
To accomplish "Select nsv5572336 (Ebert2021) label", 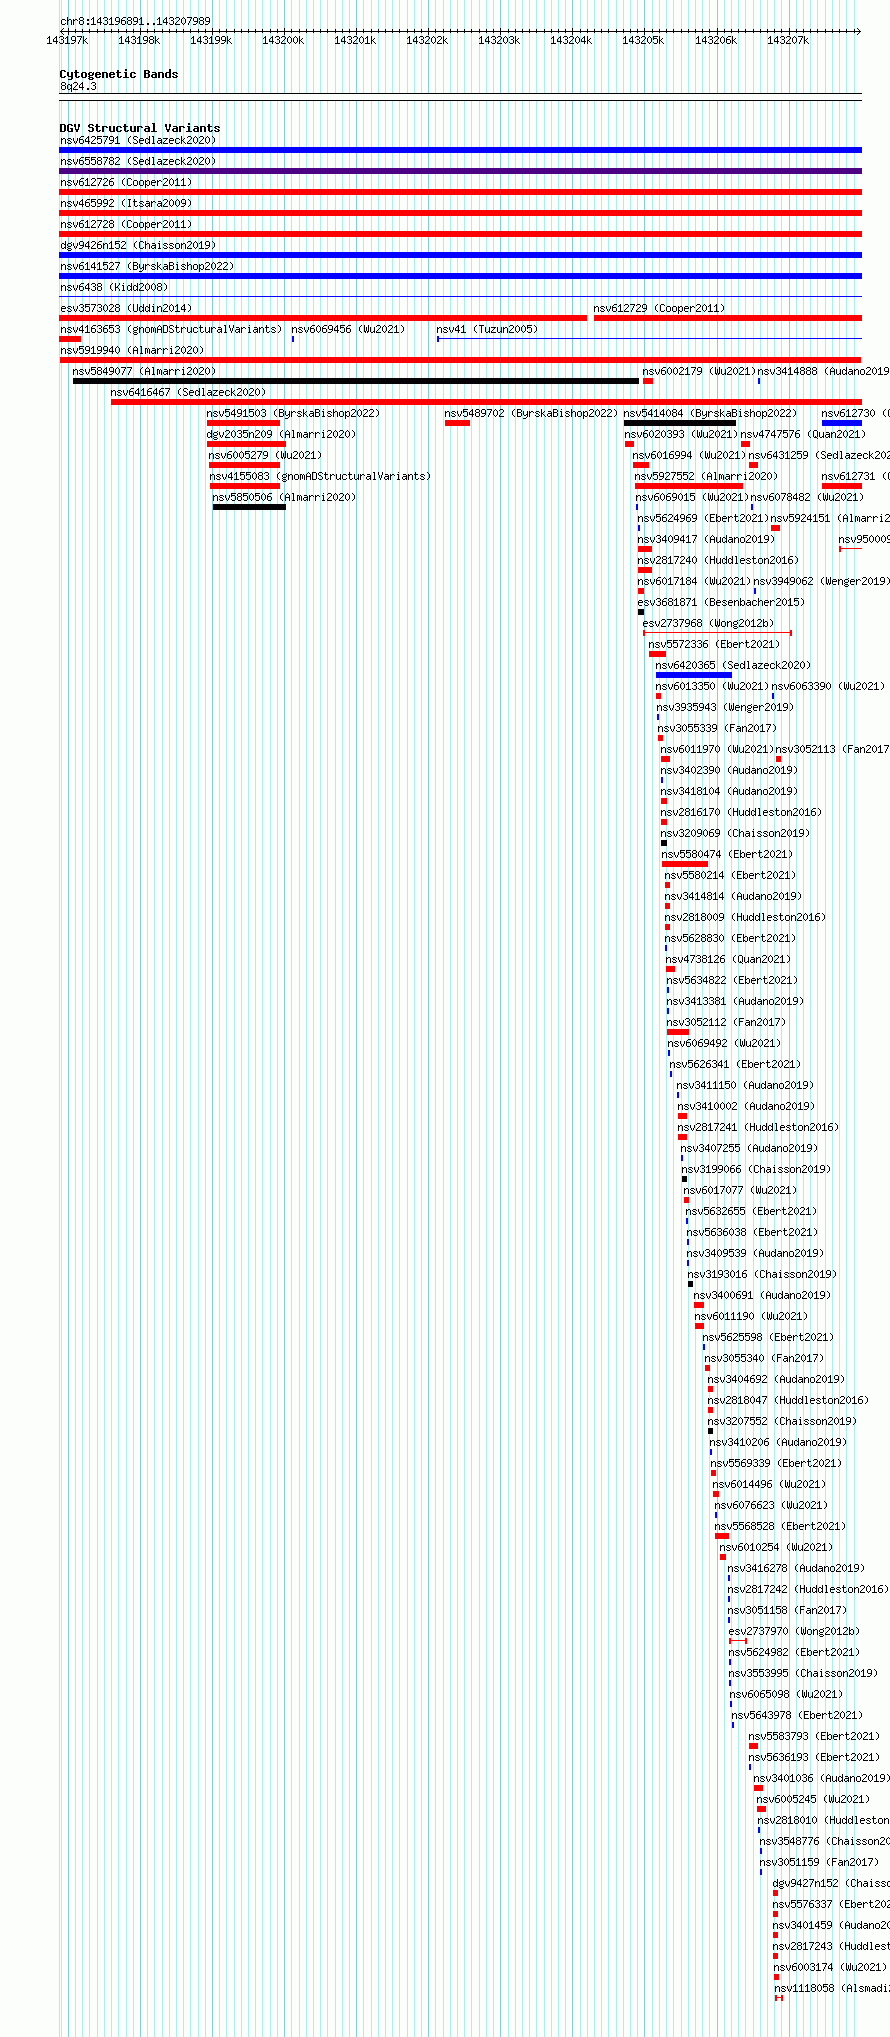I will coord(714,644).
